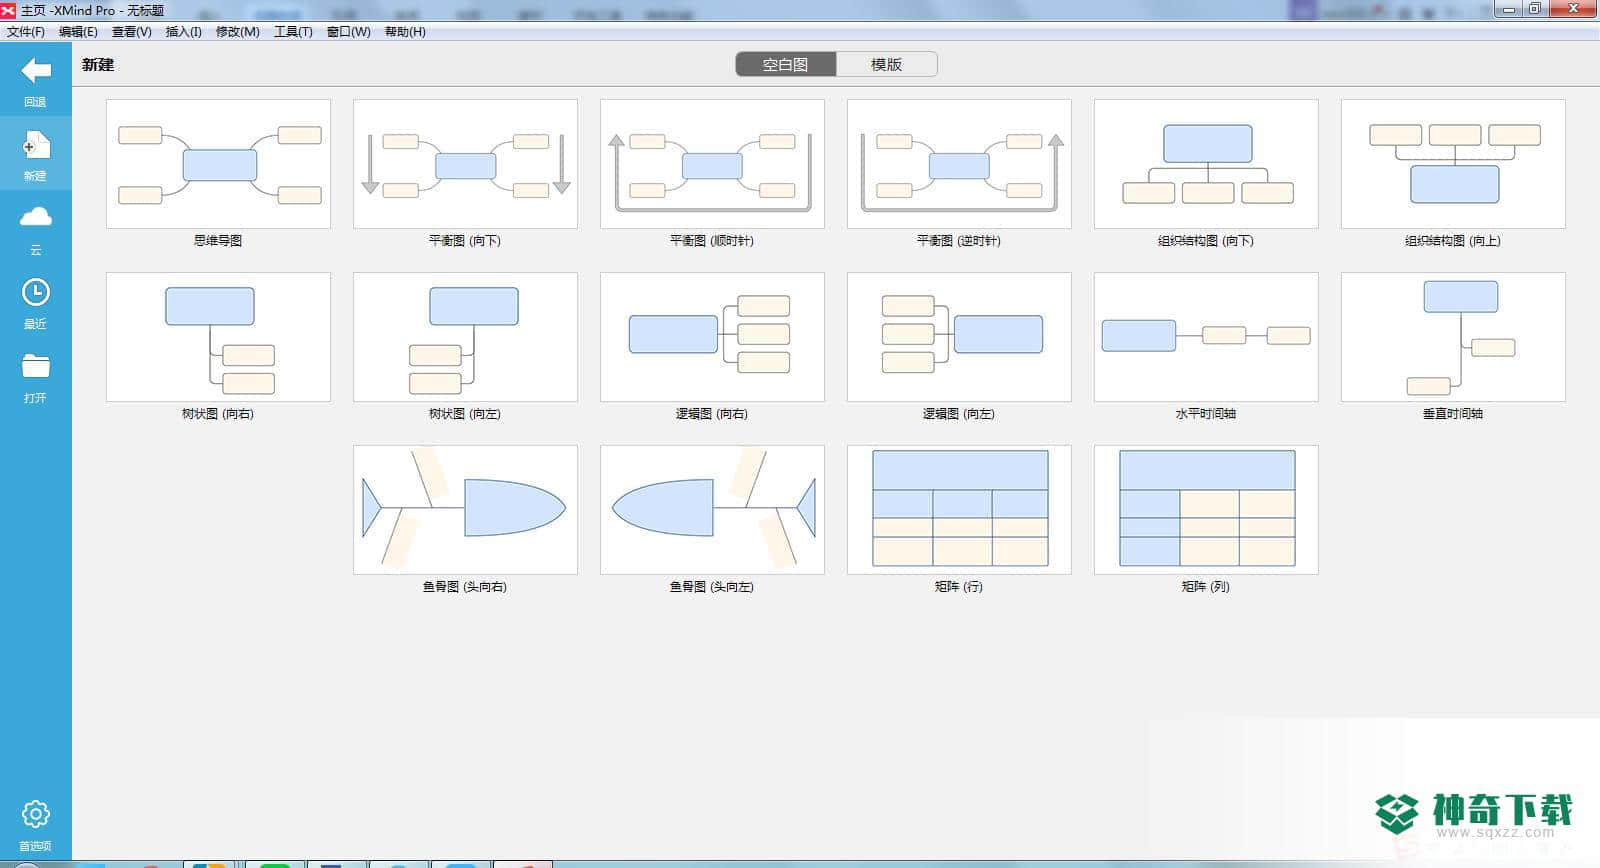Switch to the 空白图 tab
Viewport: 1600px width, 868px height.
pos(786,64)
